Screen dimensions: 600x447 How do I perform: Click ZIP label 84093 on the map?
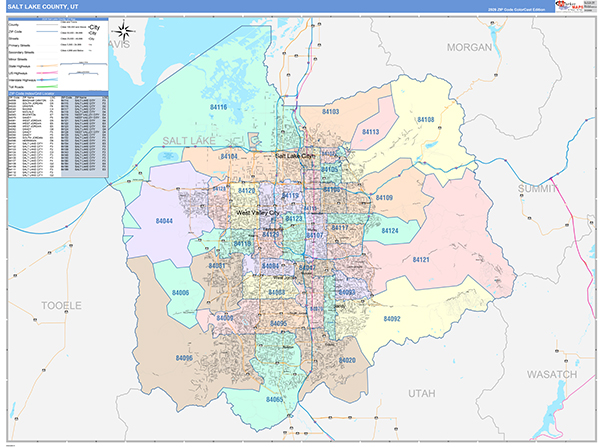[347, 292]
